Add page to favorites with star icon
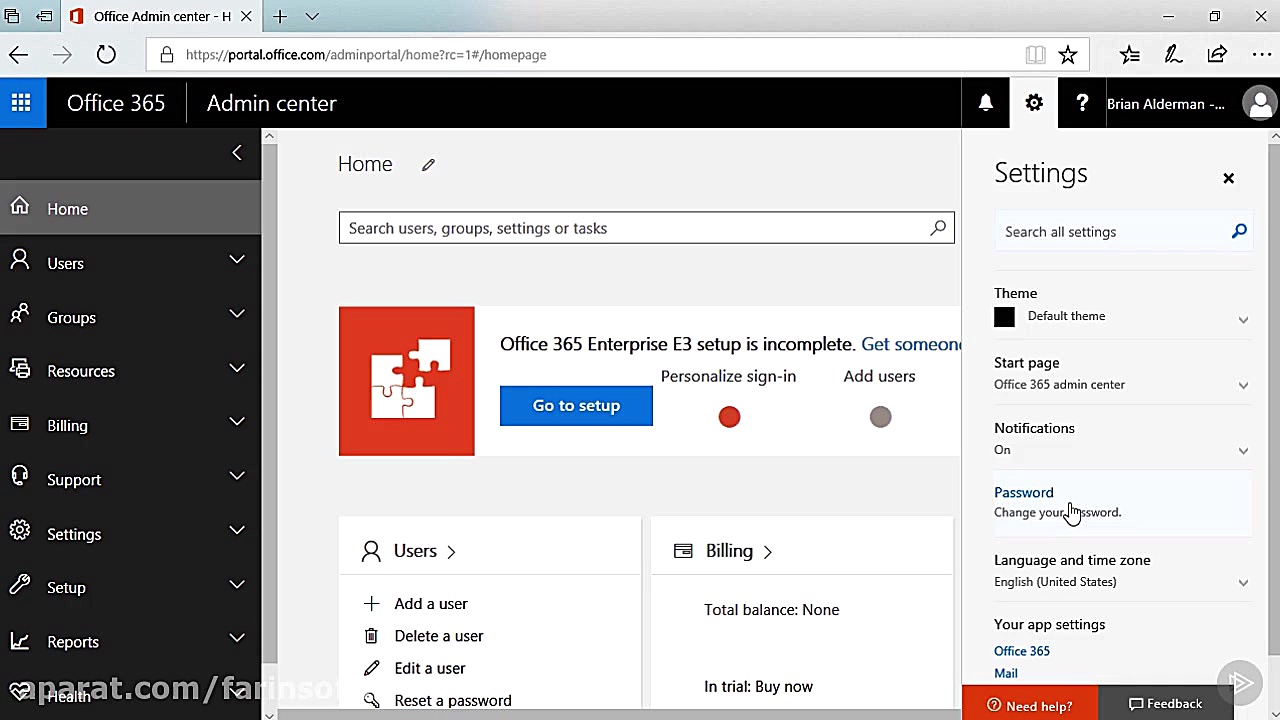The image size is (1280, 720). point(1068,55)
